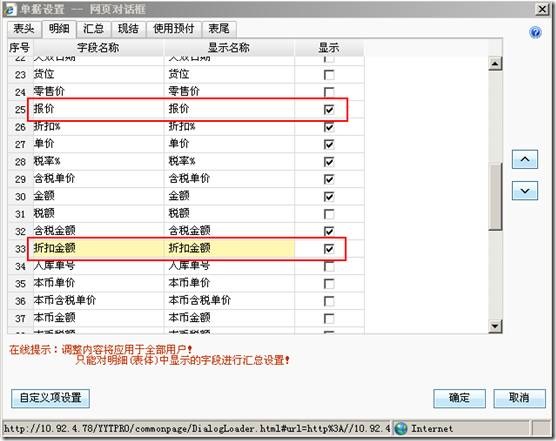Check the 显示 checkbox for 入库单号
Viewport: 556px width, 441px height.
click(329, 266)
